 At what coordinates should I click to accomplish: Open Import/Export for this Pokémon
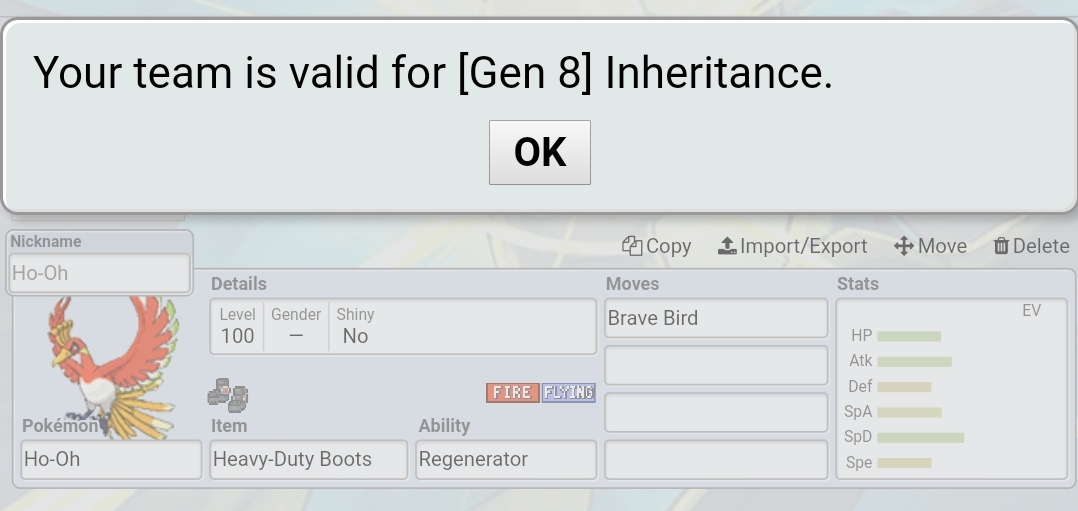[792, 246]
